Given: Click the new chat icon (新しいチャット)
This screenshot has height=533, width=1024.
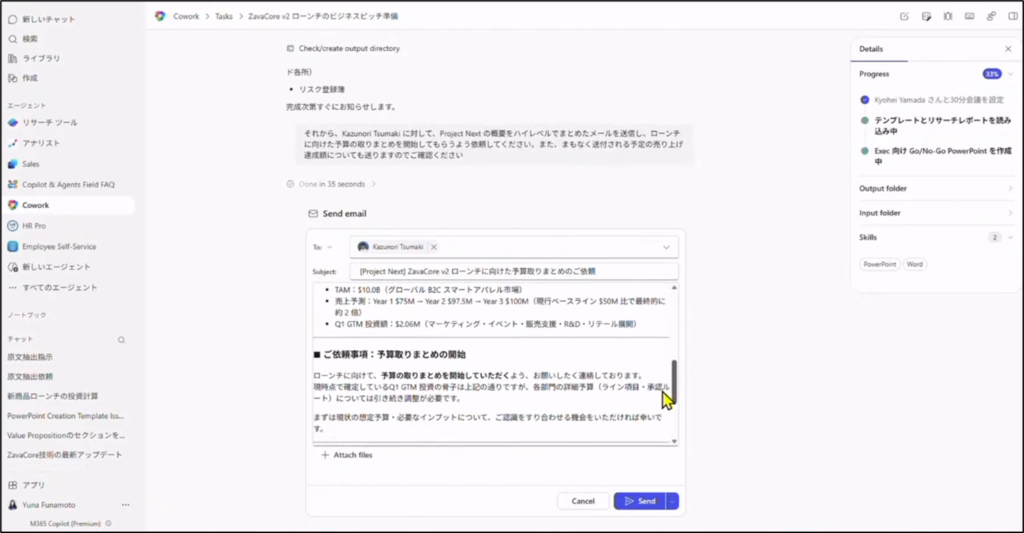Looking at the screenshot, I should [x=13, y=19].
